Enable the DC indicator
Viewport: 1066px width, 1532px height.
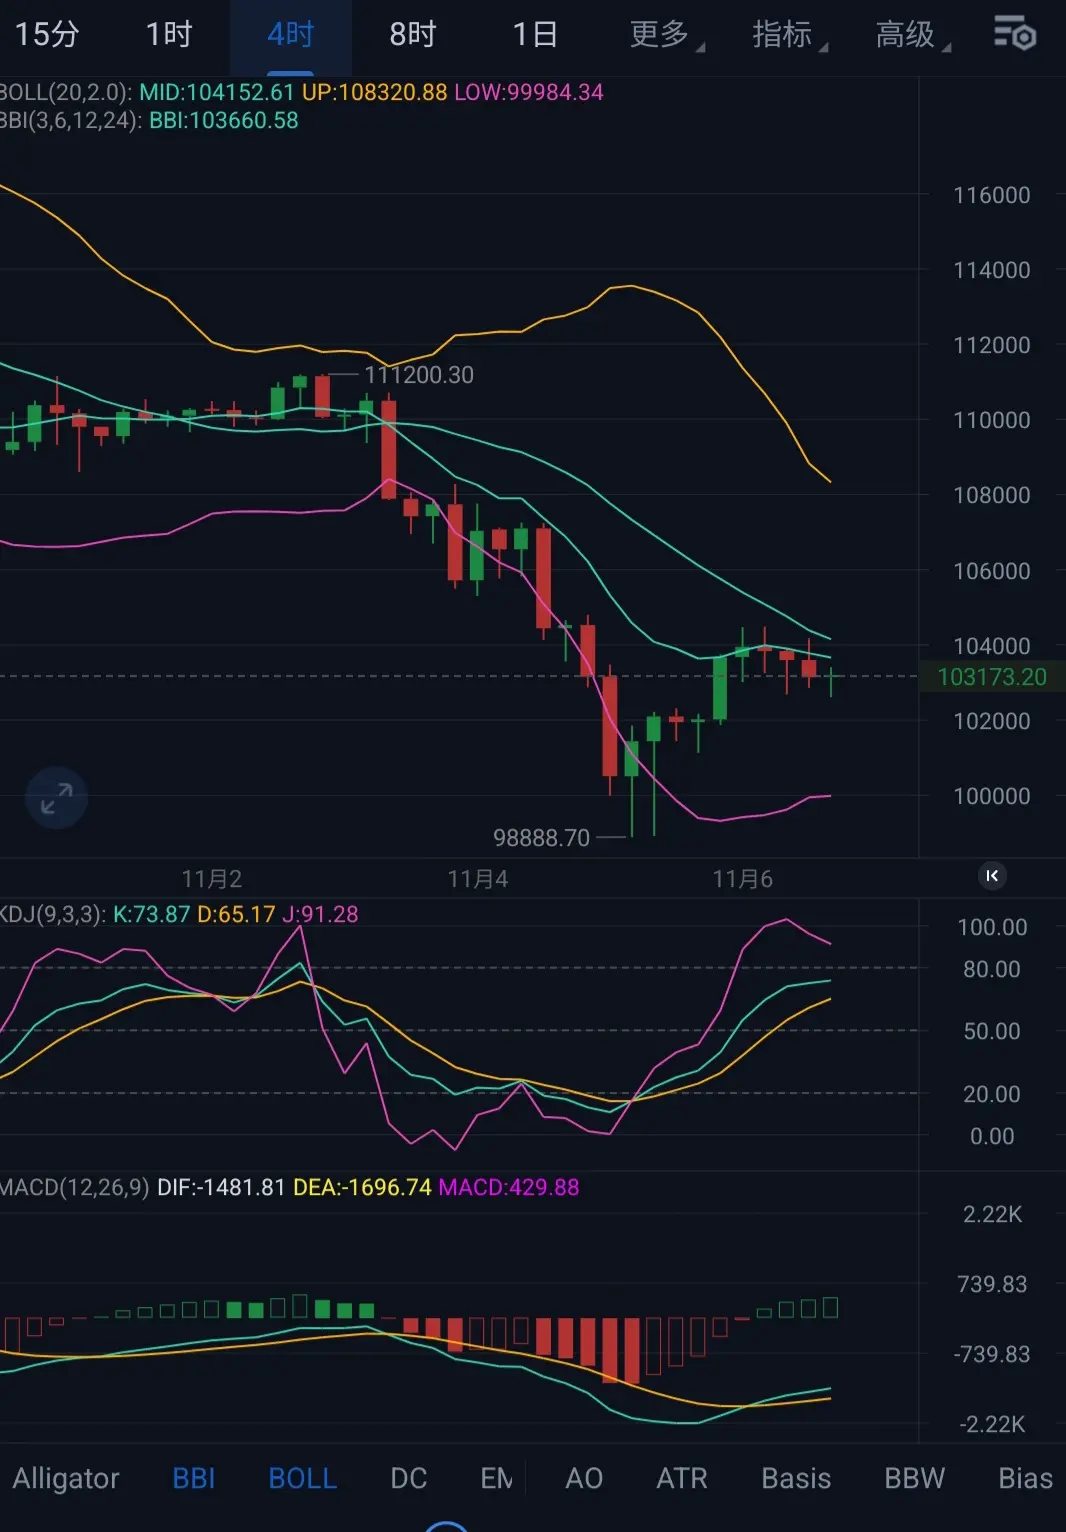pos(409,1478)
